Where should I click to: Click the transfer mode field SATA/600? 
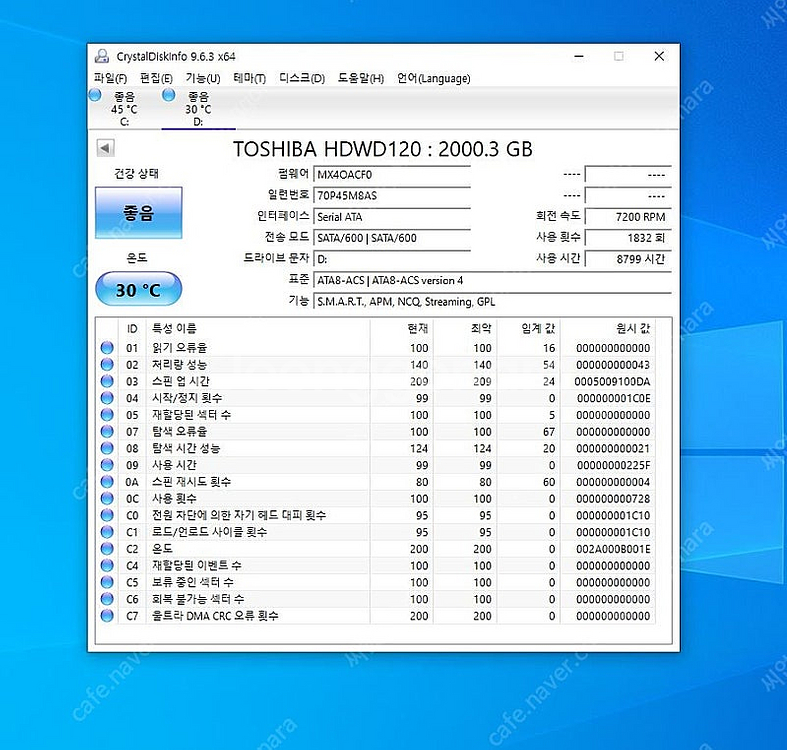tap(392, 238)
